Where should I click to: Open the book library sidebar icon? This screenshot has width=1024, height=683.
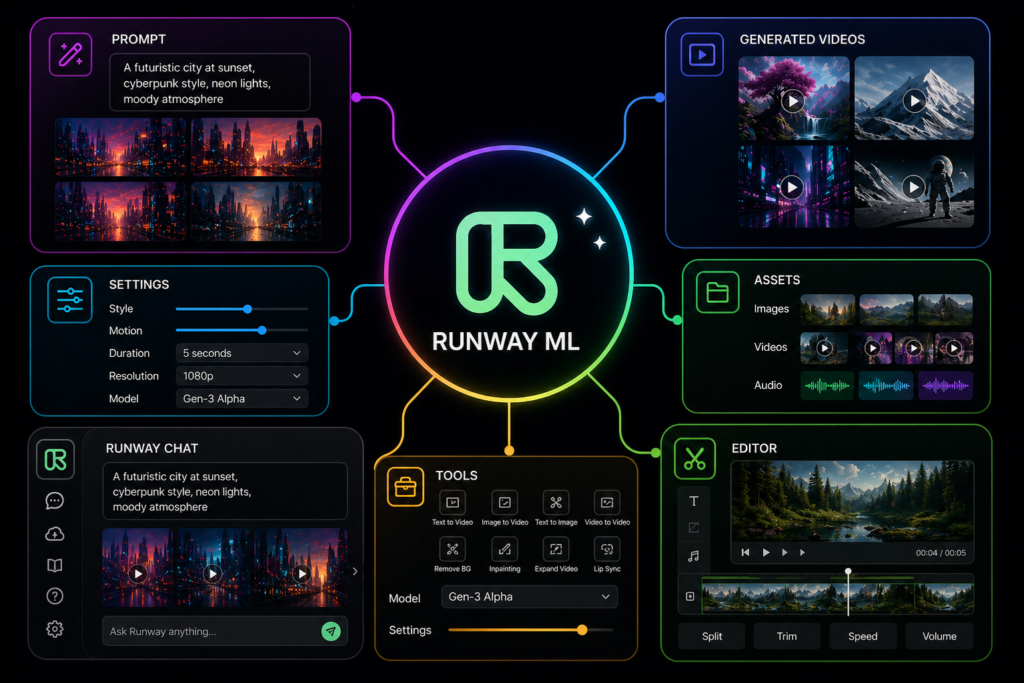(x=55, y=565)
